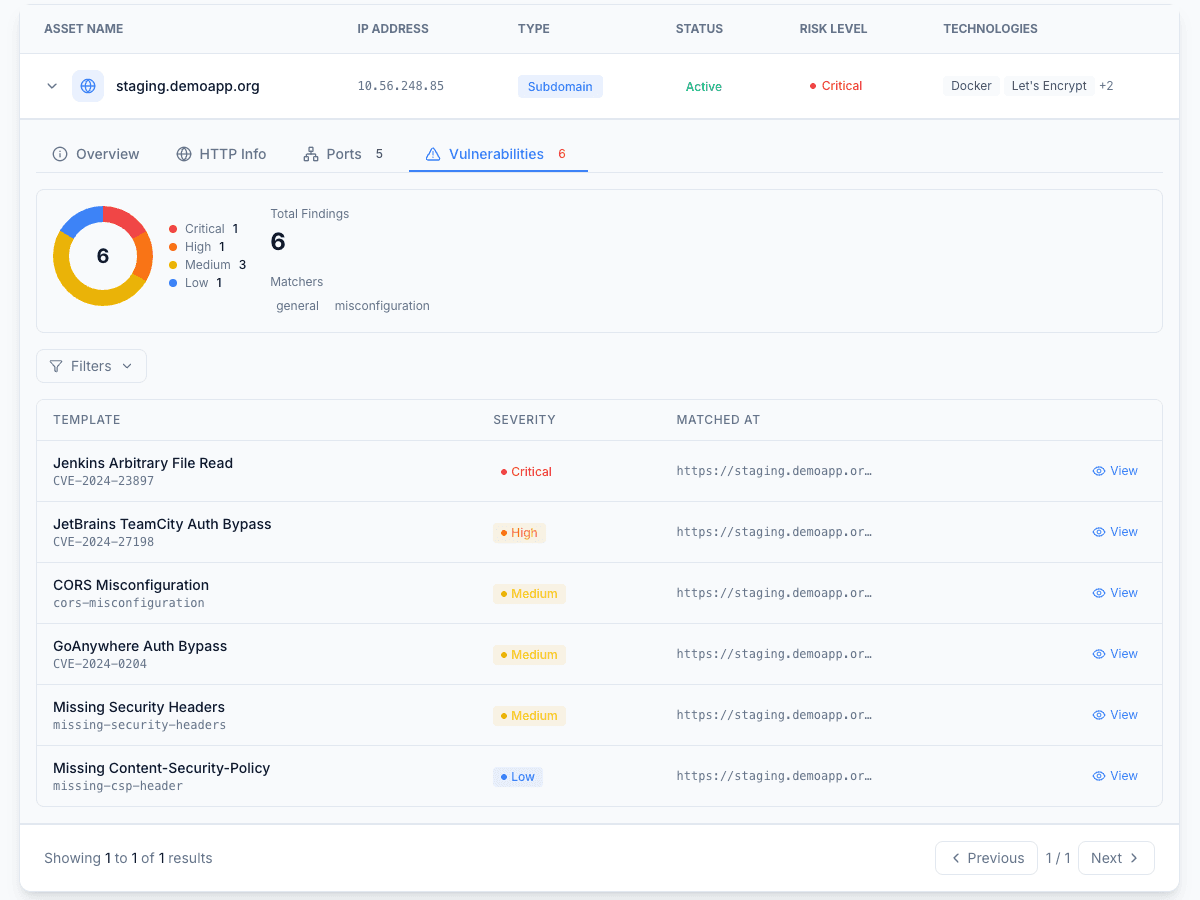Go to the Previous page
Screen dimensions: 1200x900
pos(986,858)
